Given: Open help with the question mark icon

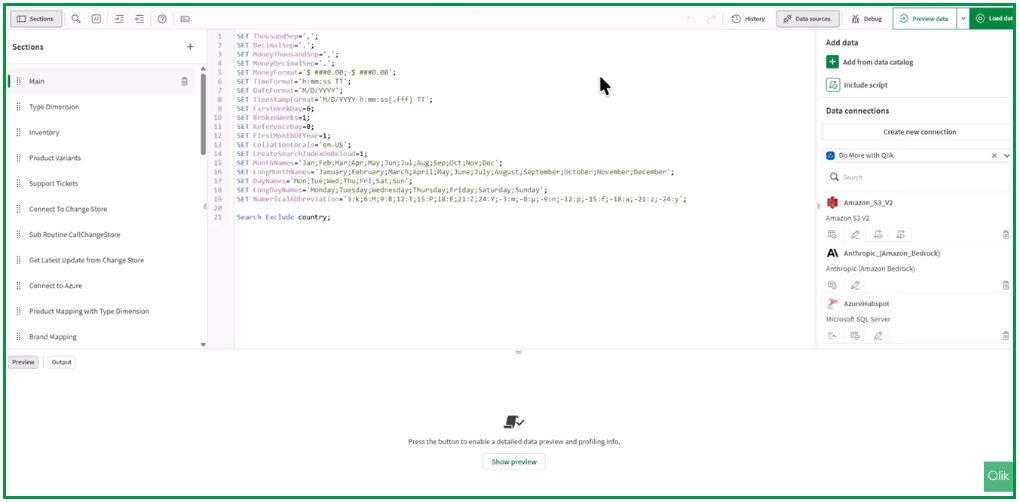Looking at the screenshot, I should tap(162, 19).
